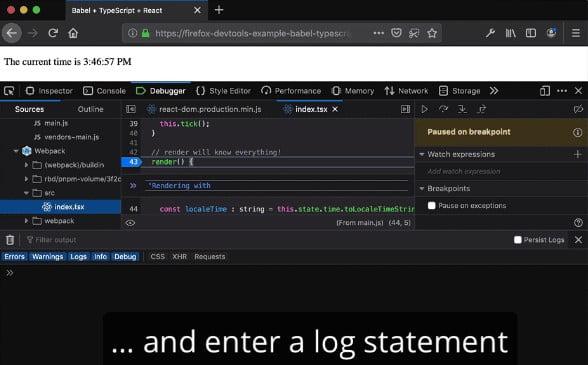Image resolution: width=588 pixels, height=365 pixels.
Task: Open Firefox account avatar icon
Action: [x=551, y=33]
